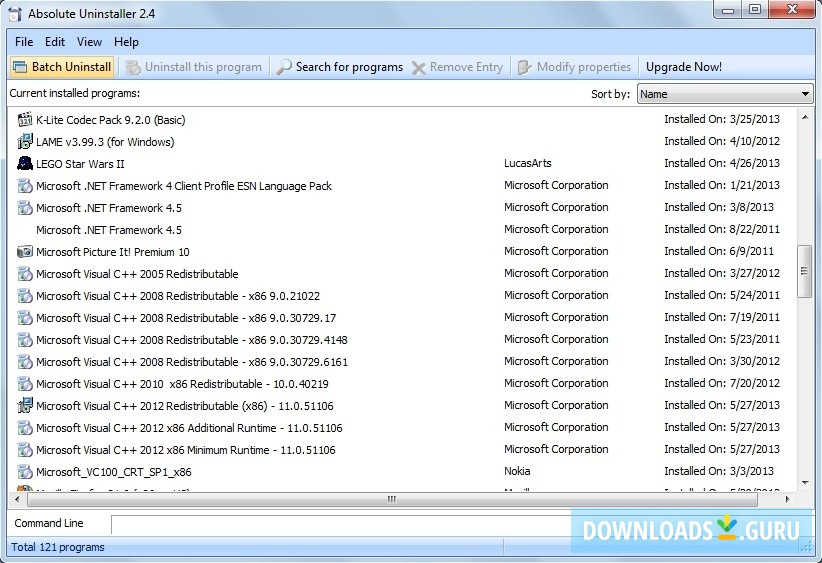Image resolution: width=822 pixels, height=563 pixels.
Task: Click the Microsoft_VC100_CRT_SP1_x86 icon
Action: click(25, 472)
